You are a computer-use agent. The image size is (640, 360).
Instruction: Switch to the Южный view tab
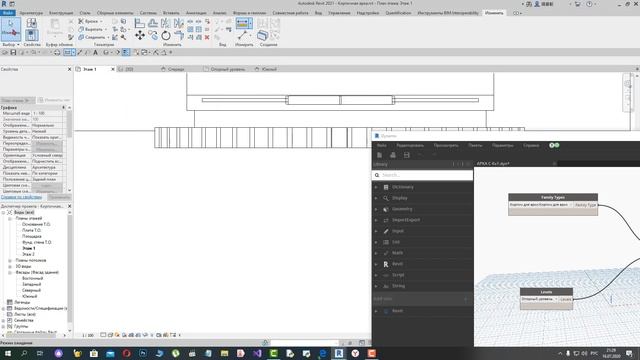(x=269, y=69)
